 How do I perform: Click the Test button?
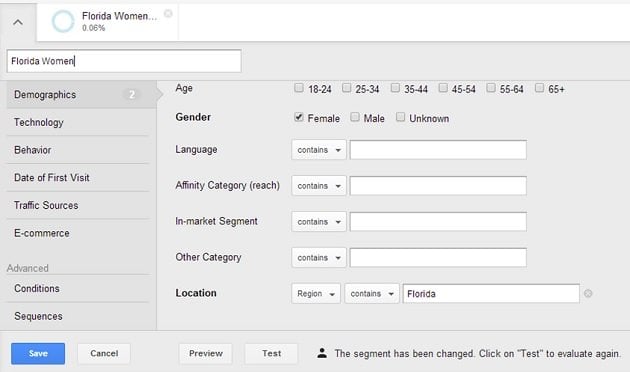coord(272,354)
